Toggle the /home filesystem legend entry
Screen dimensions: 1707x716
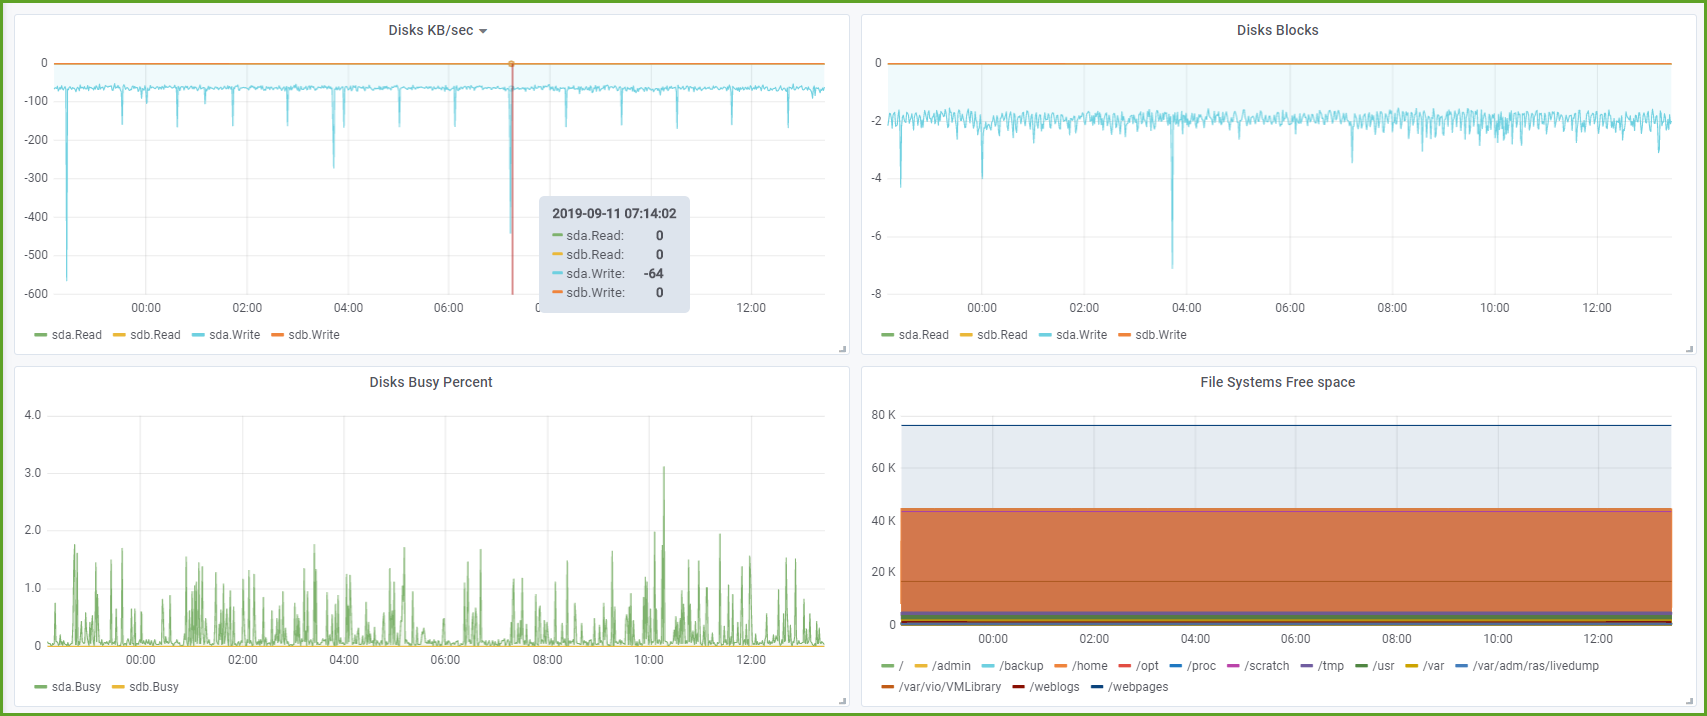pos(1081,666)
